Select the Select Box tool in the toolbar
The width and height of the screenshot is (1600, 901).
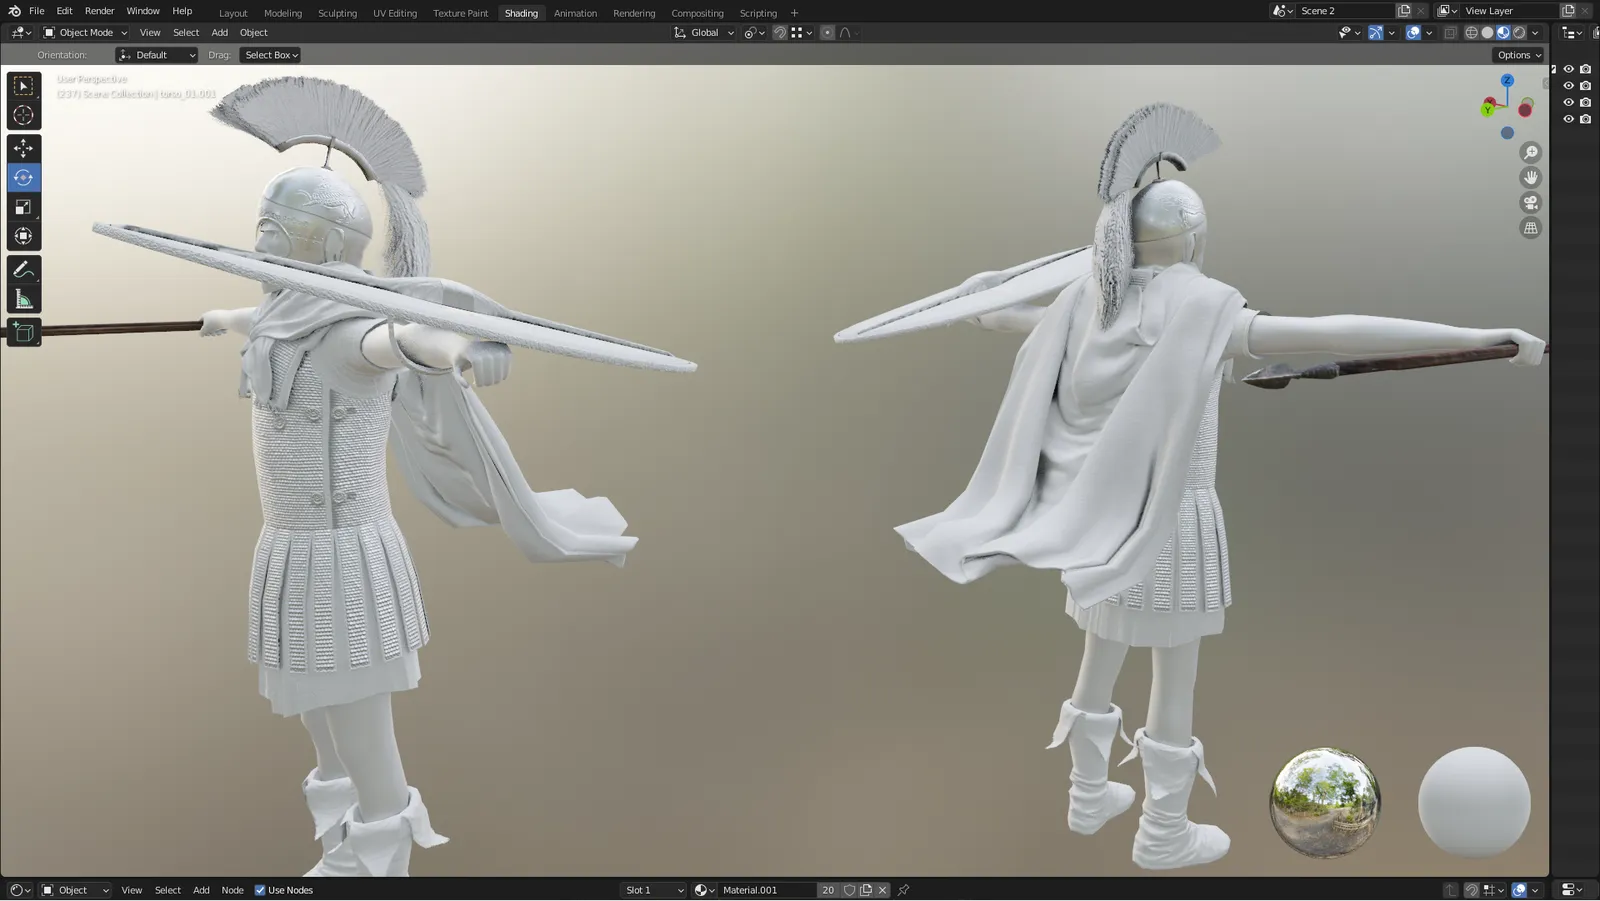click(23, 86)
